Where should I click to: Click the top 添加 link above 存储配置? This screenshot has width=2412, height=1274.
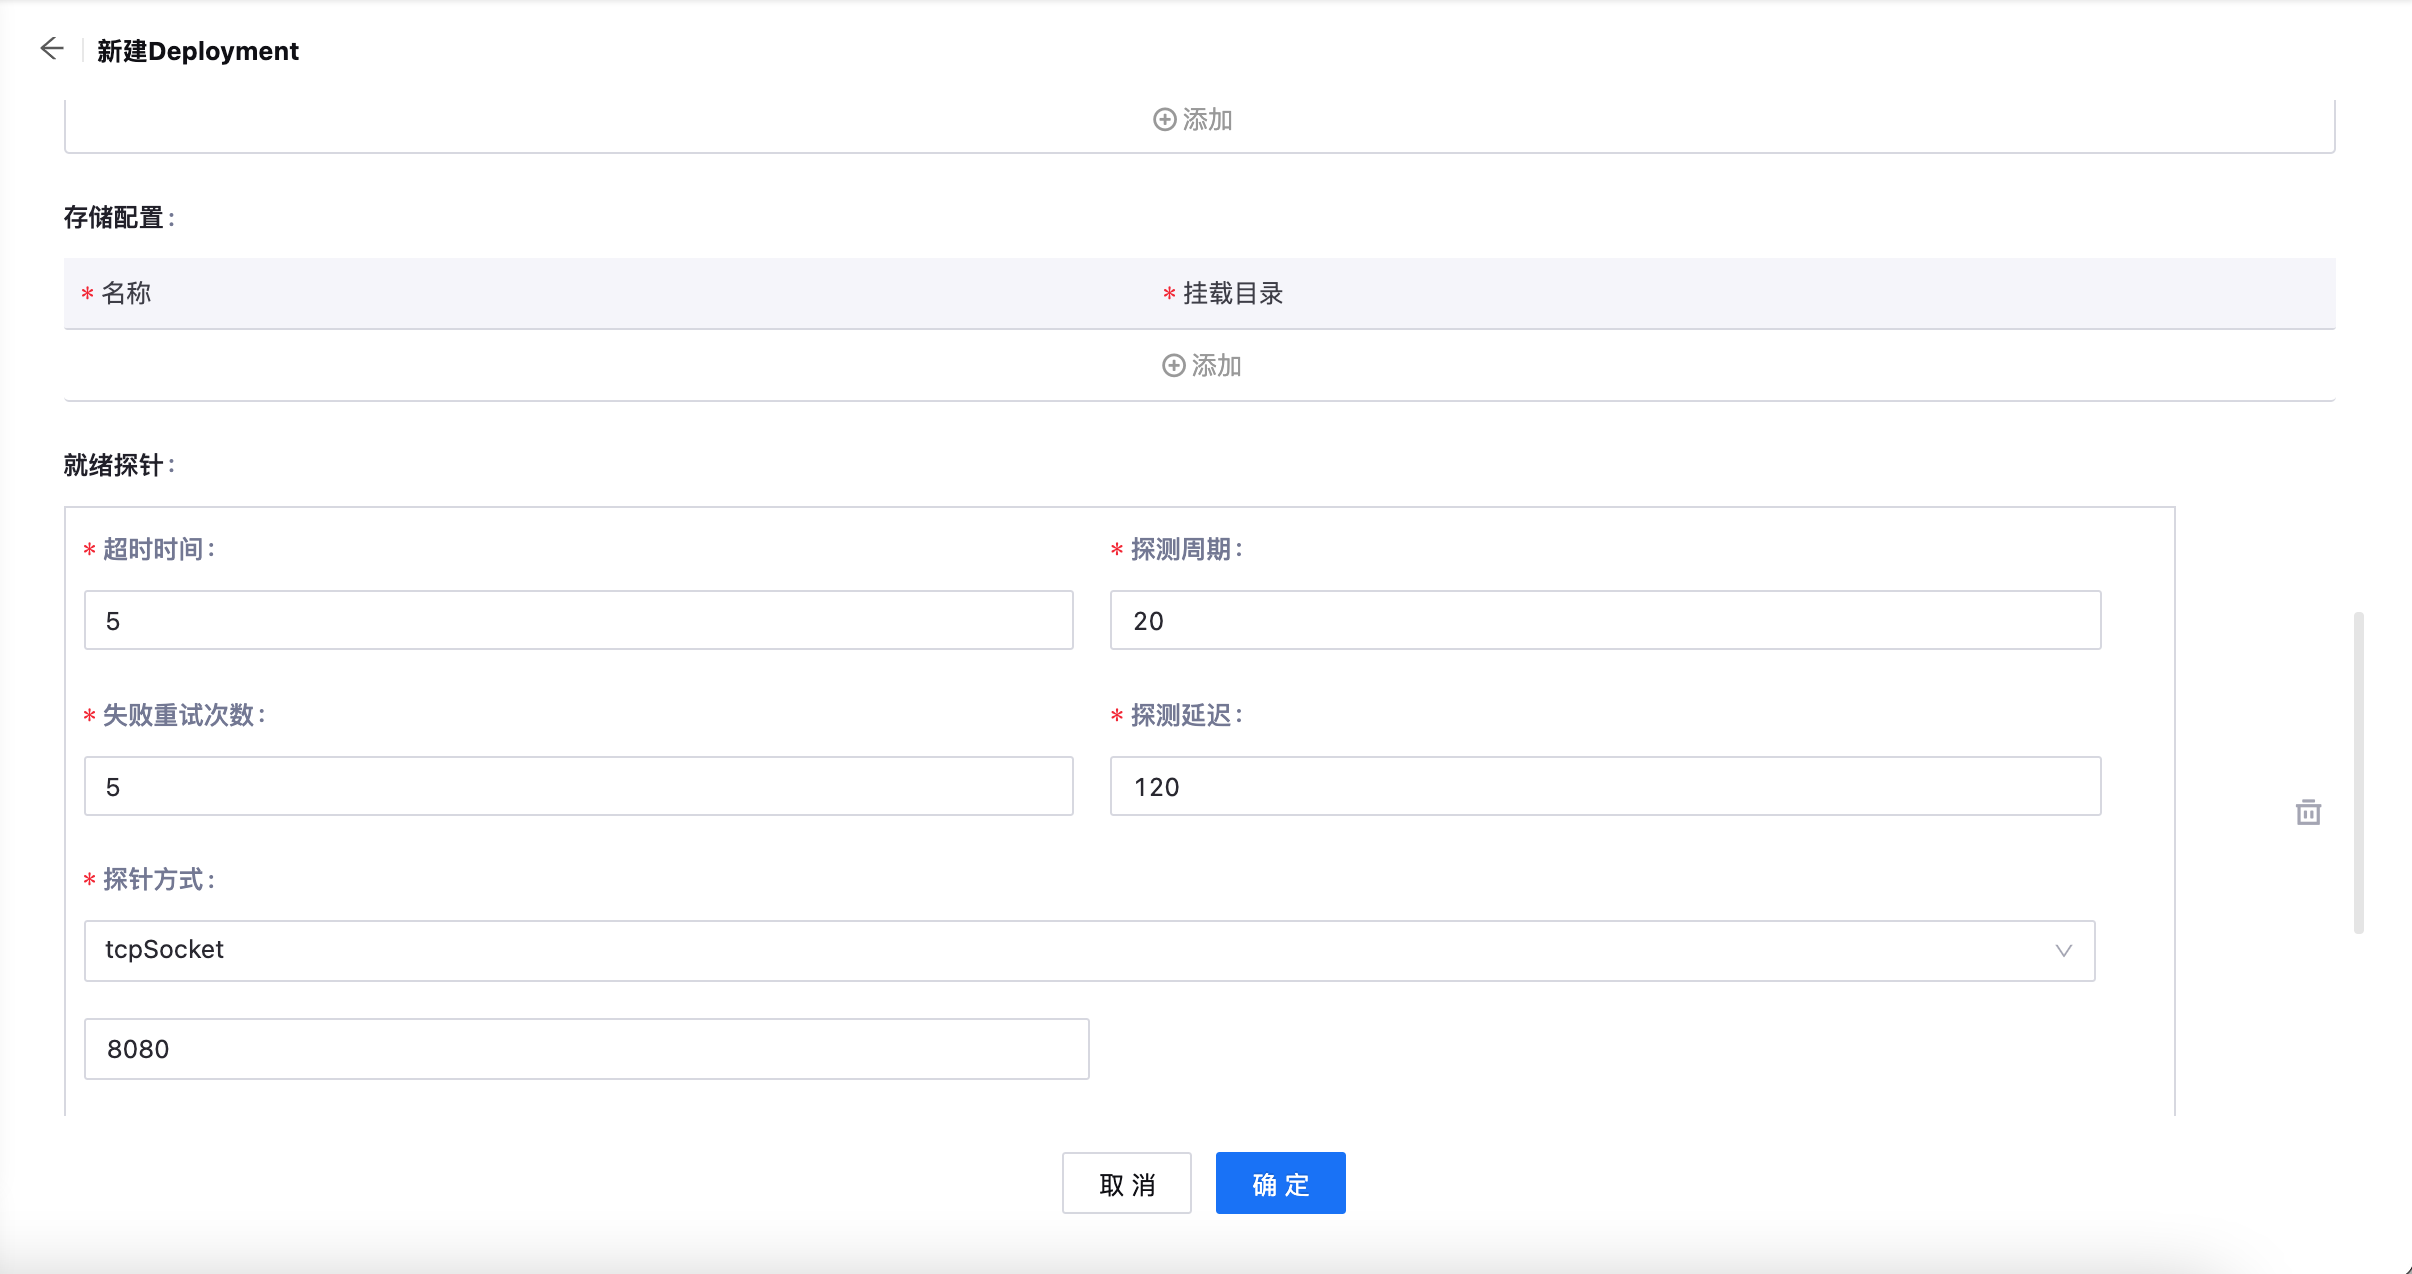click(x=1207, y=120)
